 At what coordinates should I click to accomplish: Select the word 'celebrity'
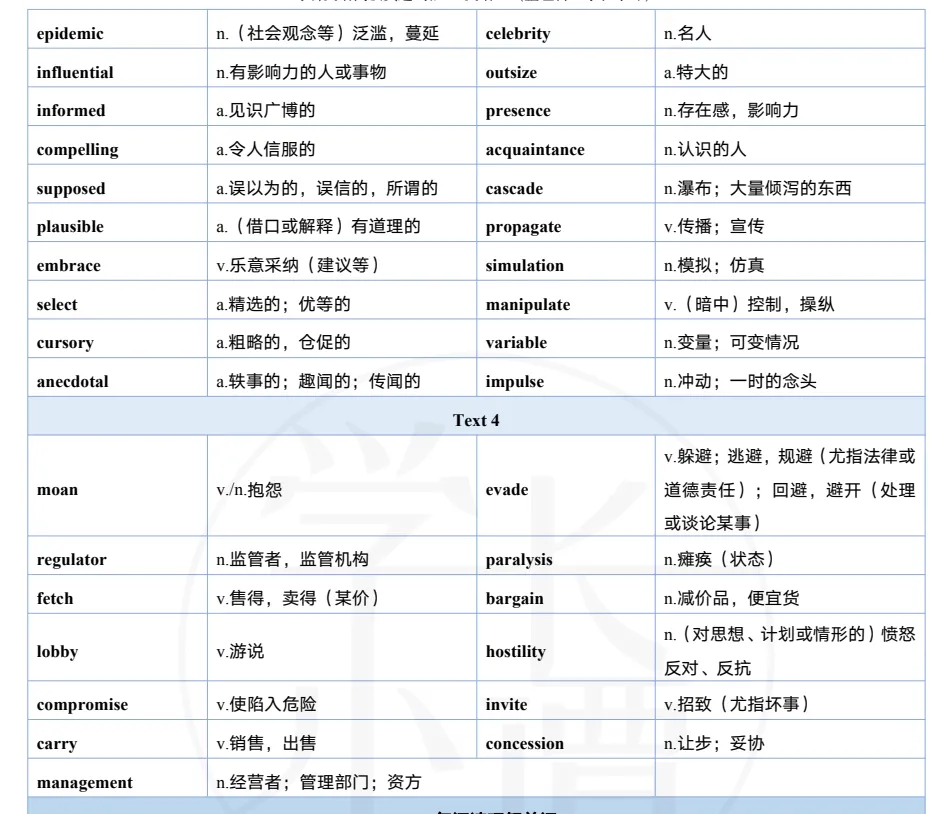pos(518,34)
